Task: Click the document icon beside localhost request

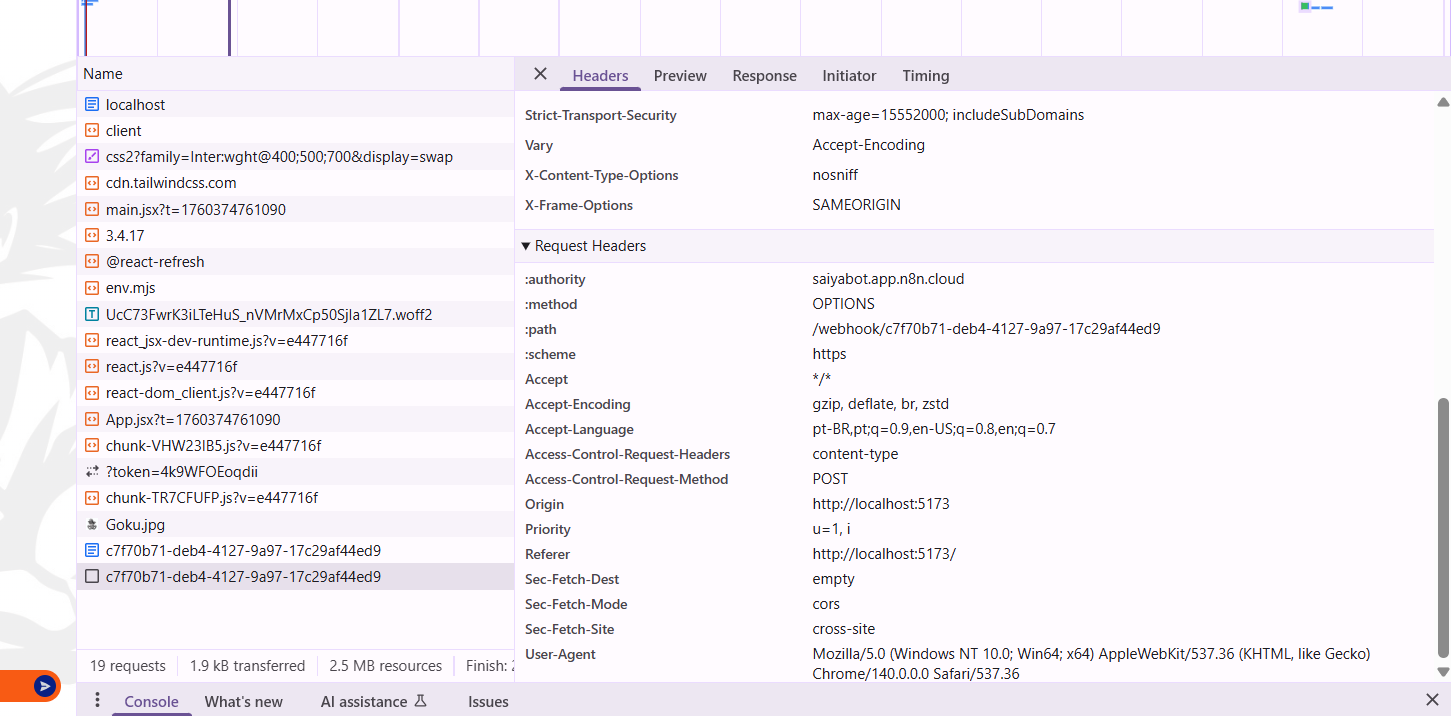Action: click(x=92, y=105)
